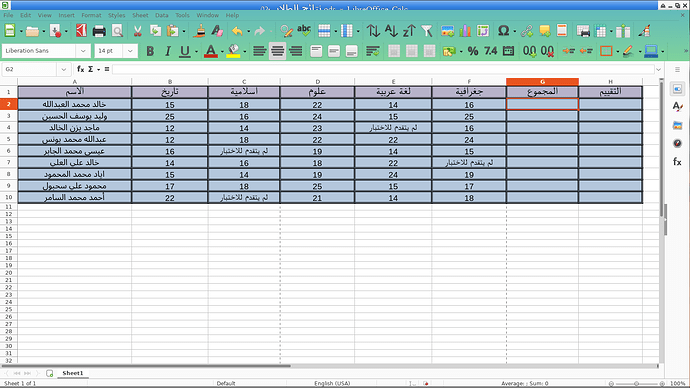690x388 pixels.
Task: Open the Select Function dropdown arrow by Sigma
Action: click(x=99, y=69)
